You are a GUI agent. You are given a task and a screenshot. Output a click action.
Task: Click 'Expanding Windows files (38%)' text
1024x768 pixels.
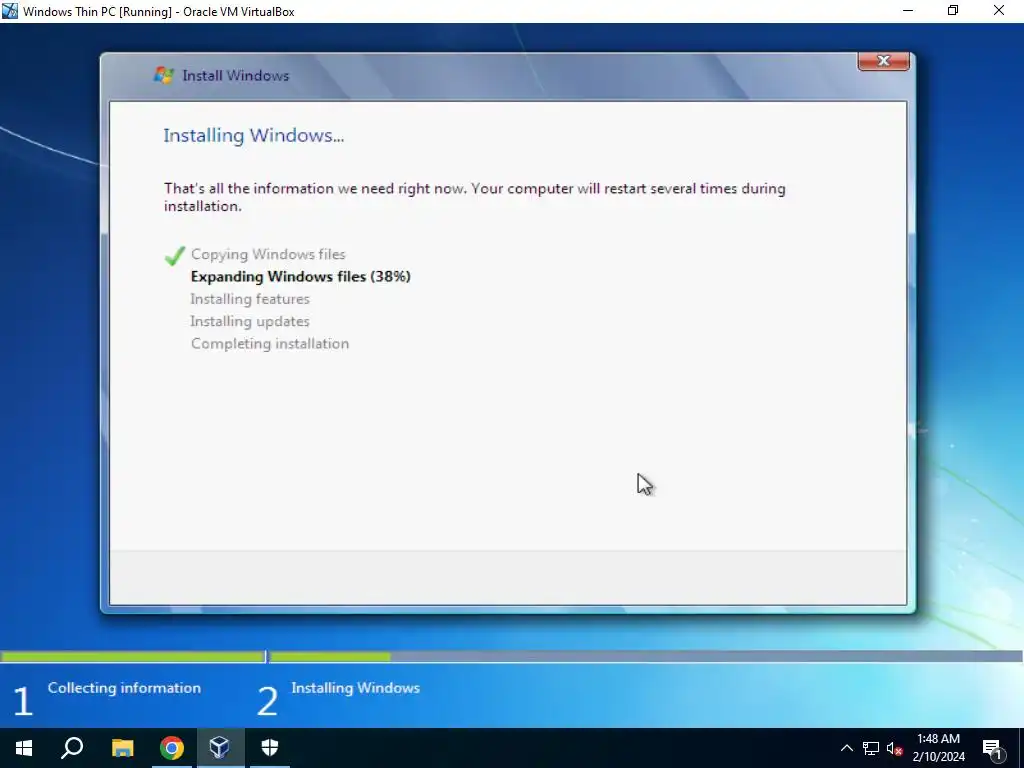(300, 277)
